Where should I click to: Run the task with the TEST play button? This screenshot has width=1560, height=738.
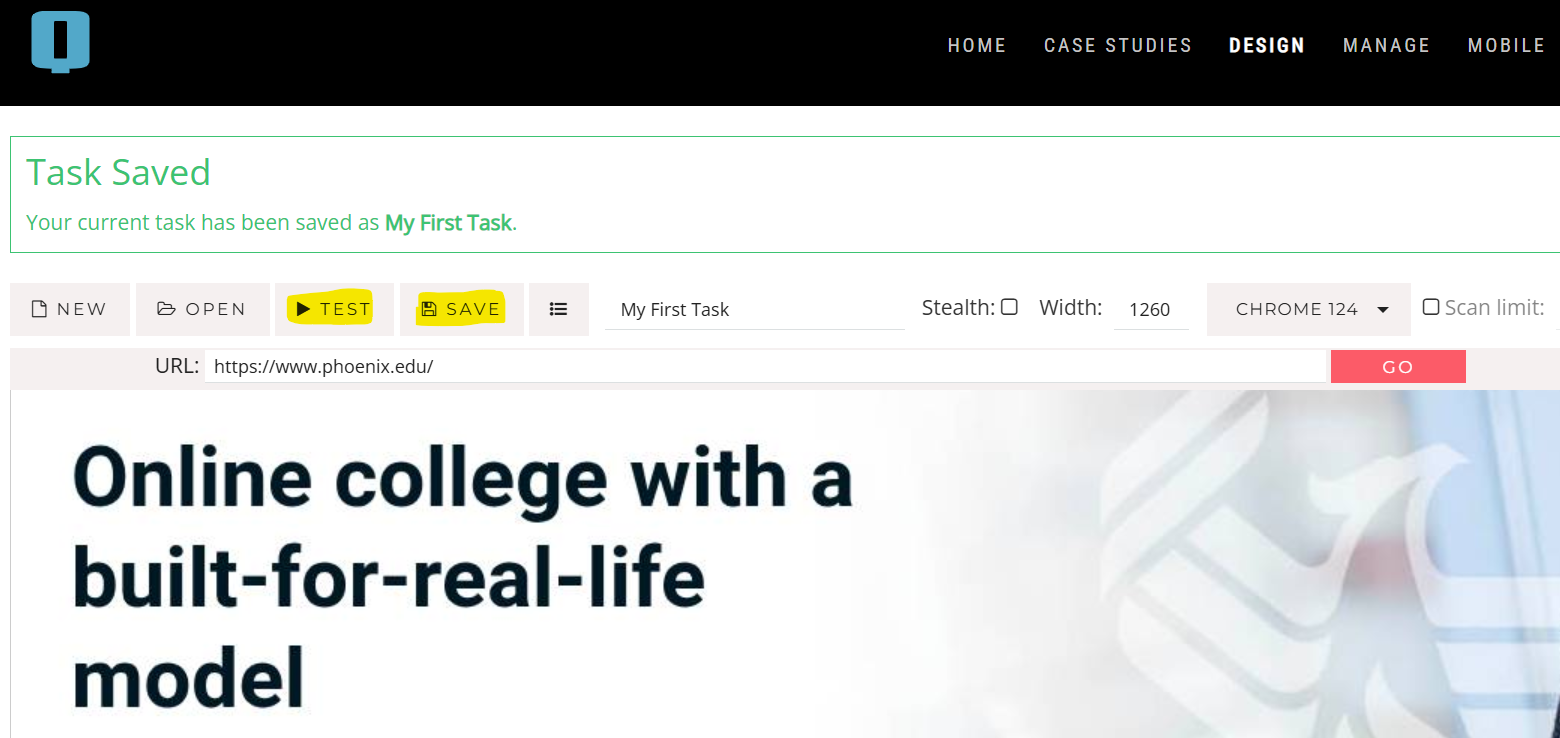coord(334,309)
